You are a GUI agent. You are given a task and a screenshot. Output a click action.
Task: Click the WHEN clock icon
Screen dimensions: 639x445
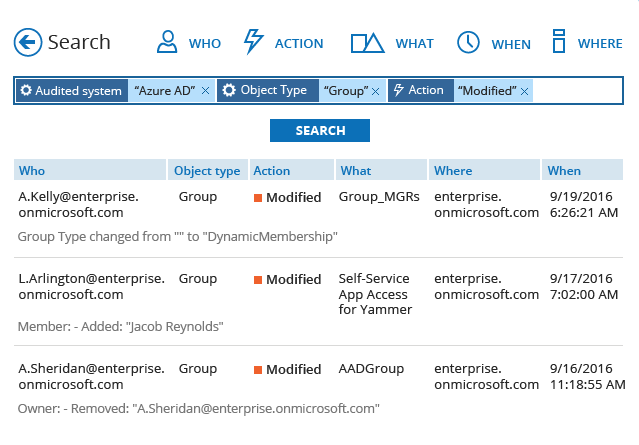468,42
